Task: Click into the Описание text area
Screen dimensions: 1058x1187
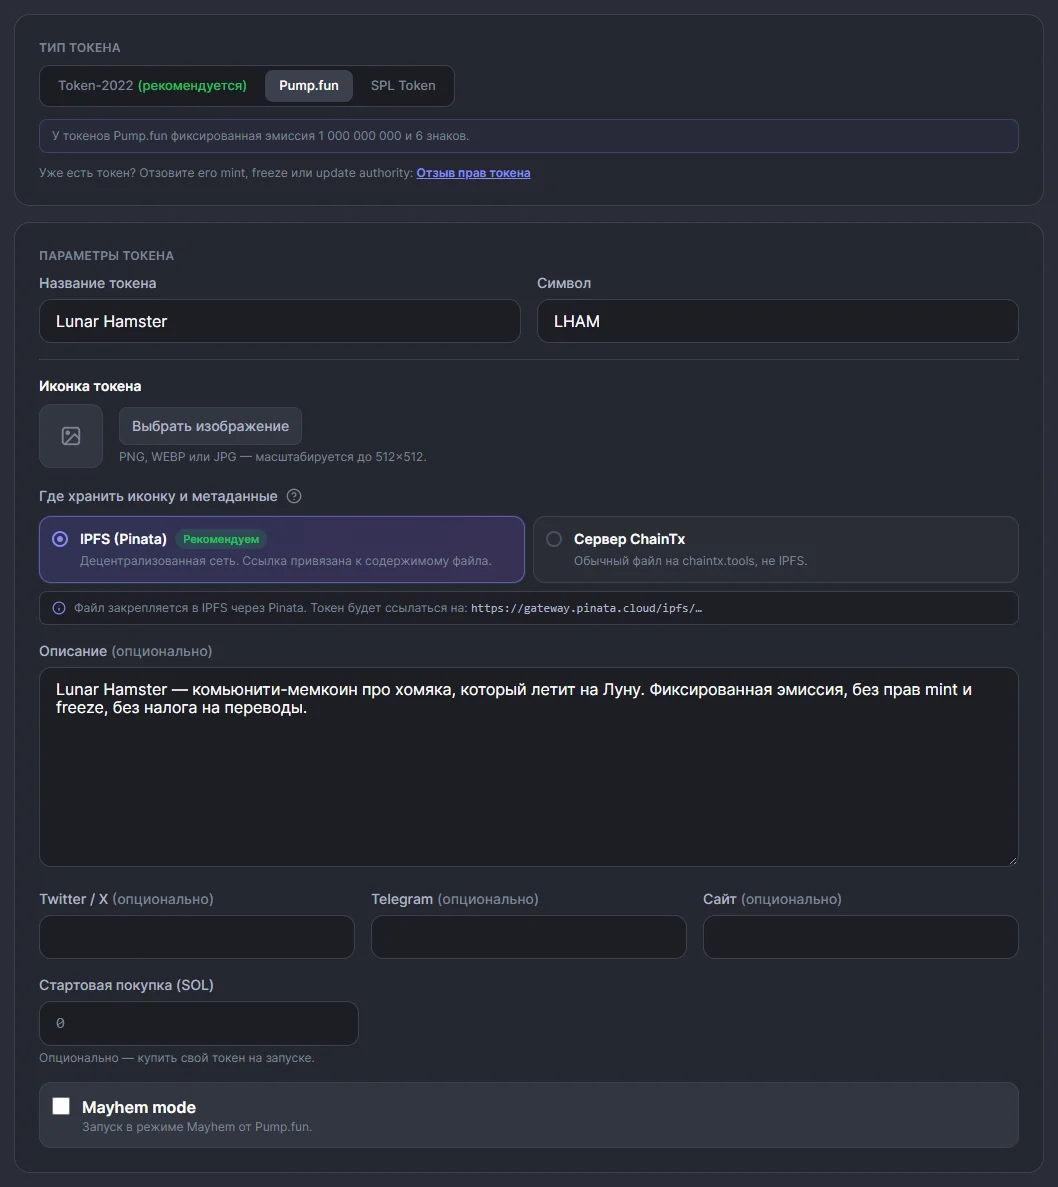Action: pos(529,767)
